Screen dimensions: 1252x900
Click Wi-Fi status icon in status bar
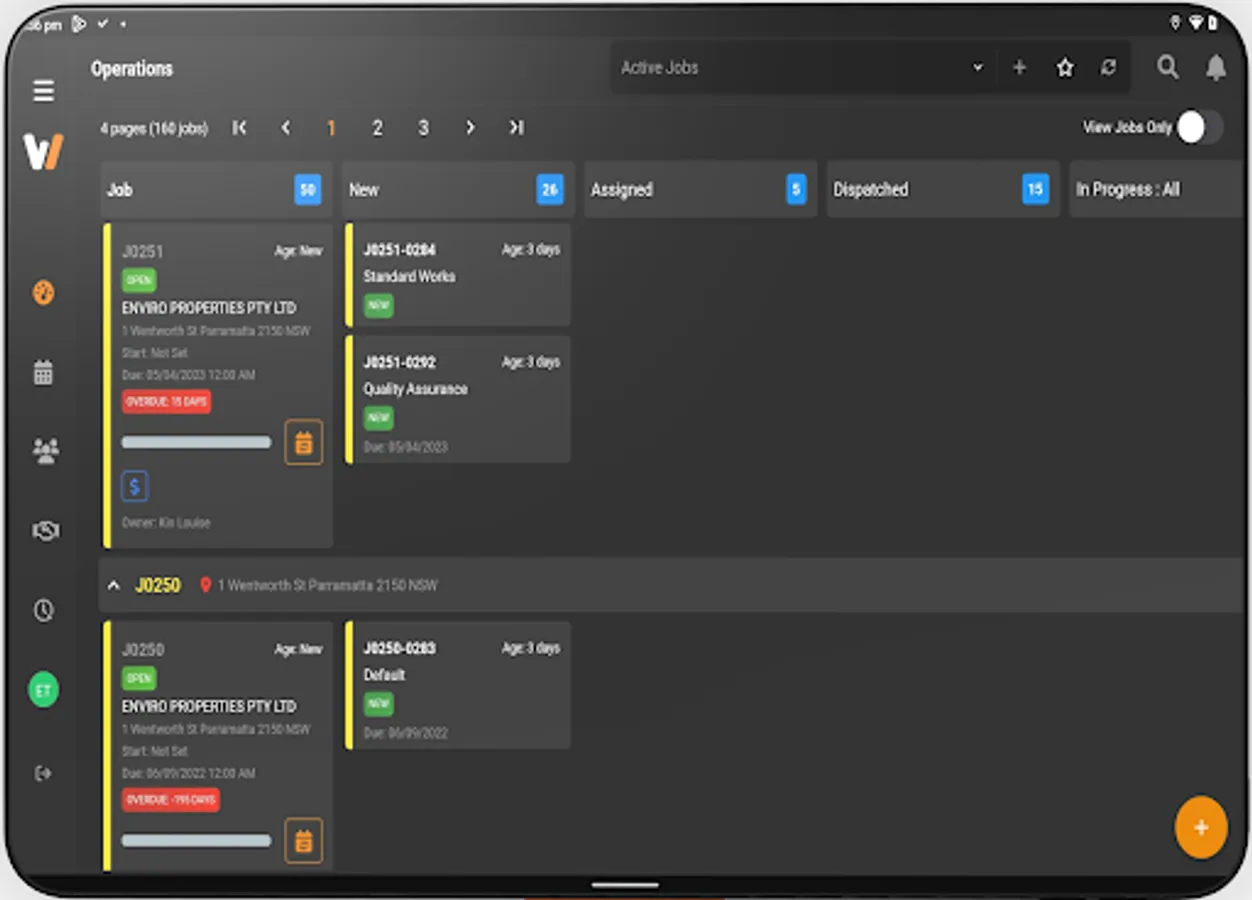[1195, 23]
